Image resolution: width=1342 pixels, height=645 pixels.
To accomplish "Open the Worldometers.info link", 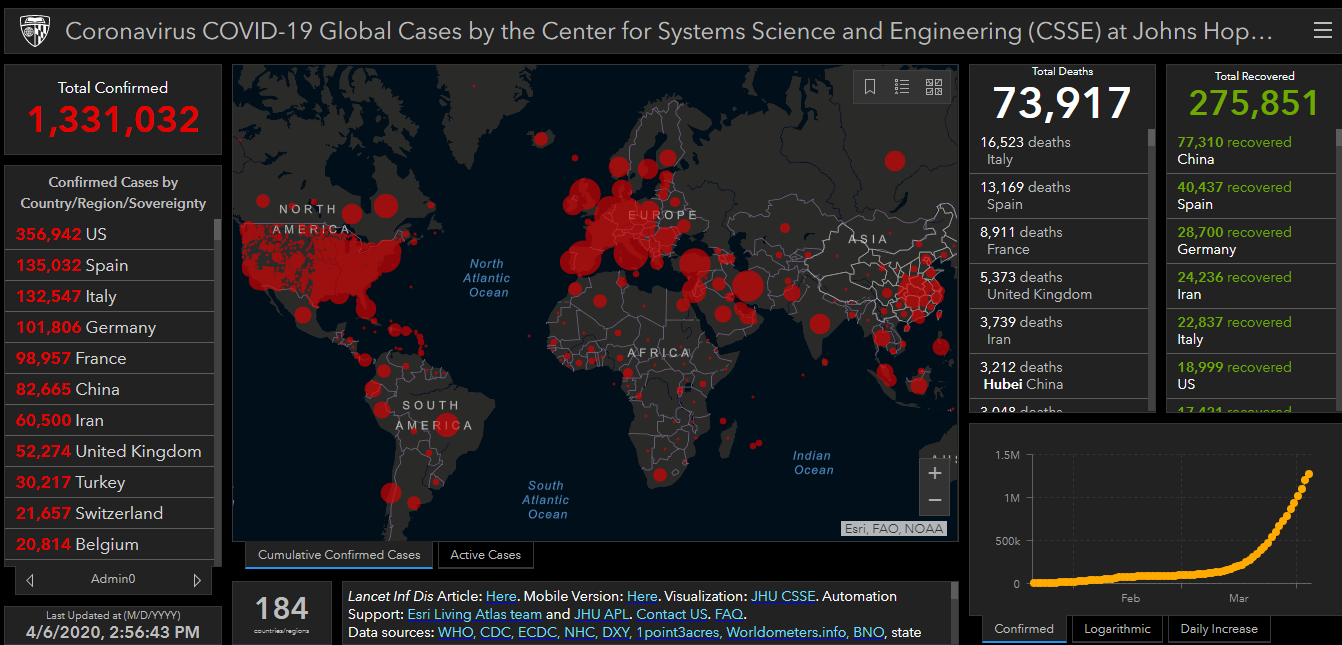I will click(786, 632).
